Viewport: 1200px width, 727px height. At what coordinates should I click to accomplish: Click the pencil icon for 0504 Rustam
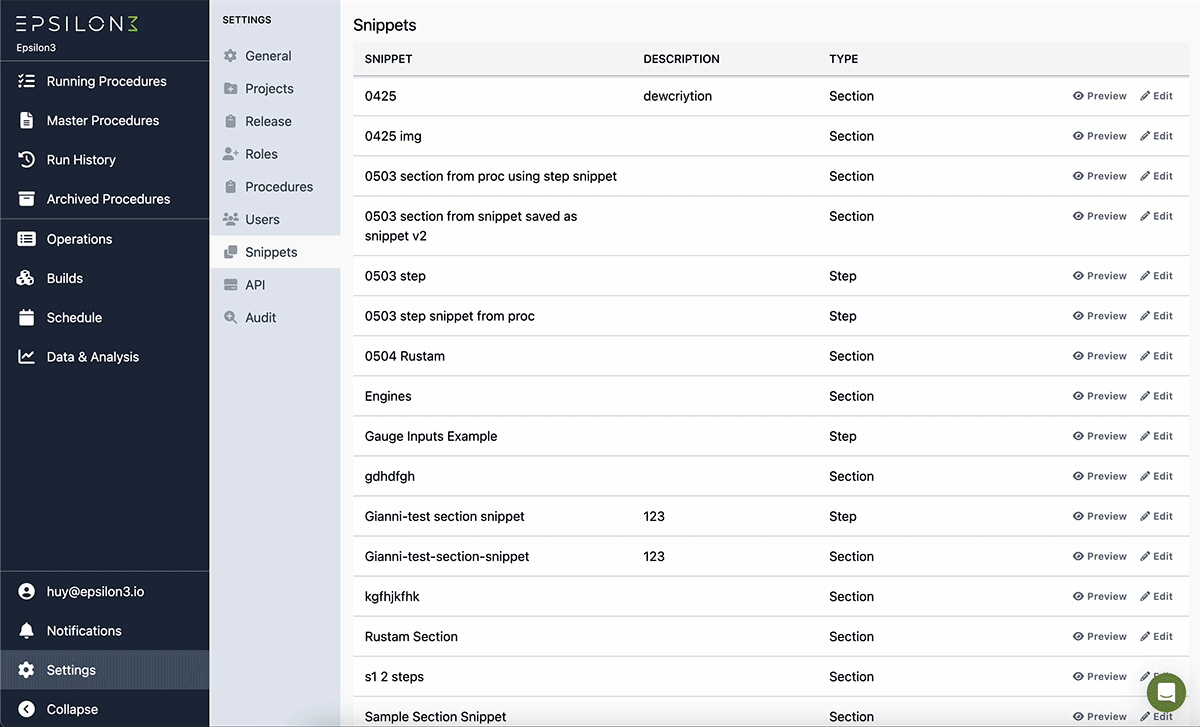pos(1145,356)
